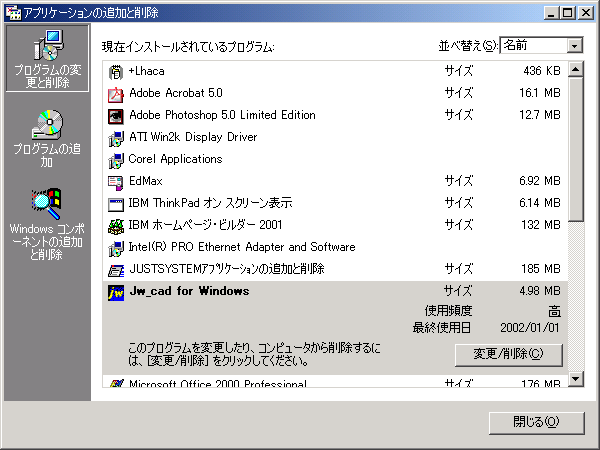Click the ATI Win2k Display Driver icon
Screen dimensions: 600x450
(116, 139)
